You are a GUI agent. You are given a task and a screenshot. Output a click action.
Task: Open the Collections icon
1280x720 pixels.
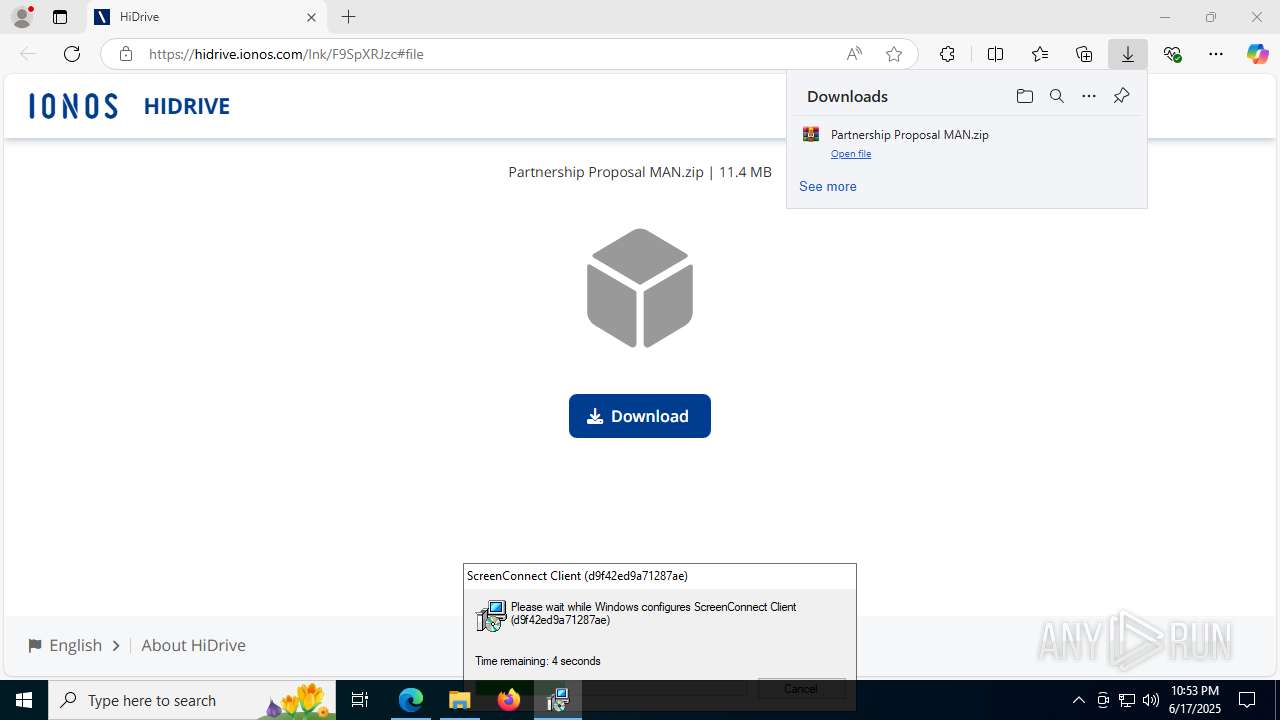click(1084, 54)
